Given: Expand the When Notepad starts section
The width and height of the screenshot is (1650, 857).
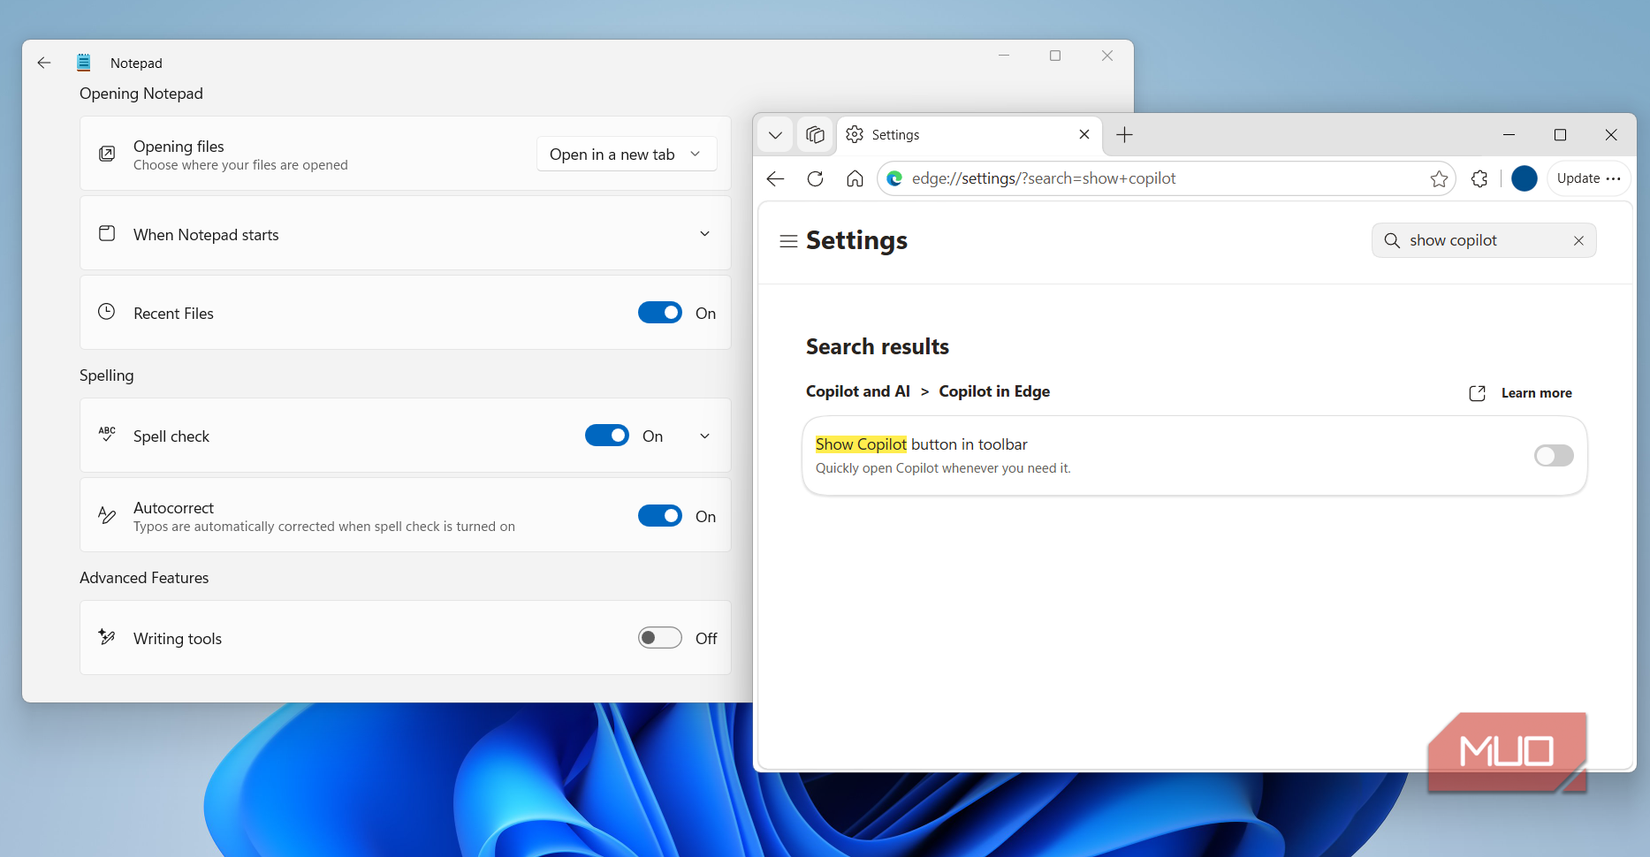Looking at the screenshot, I should coord(704,234).
